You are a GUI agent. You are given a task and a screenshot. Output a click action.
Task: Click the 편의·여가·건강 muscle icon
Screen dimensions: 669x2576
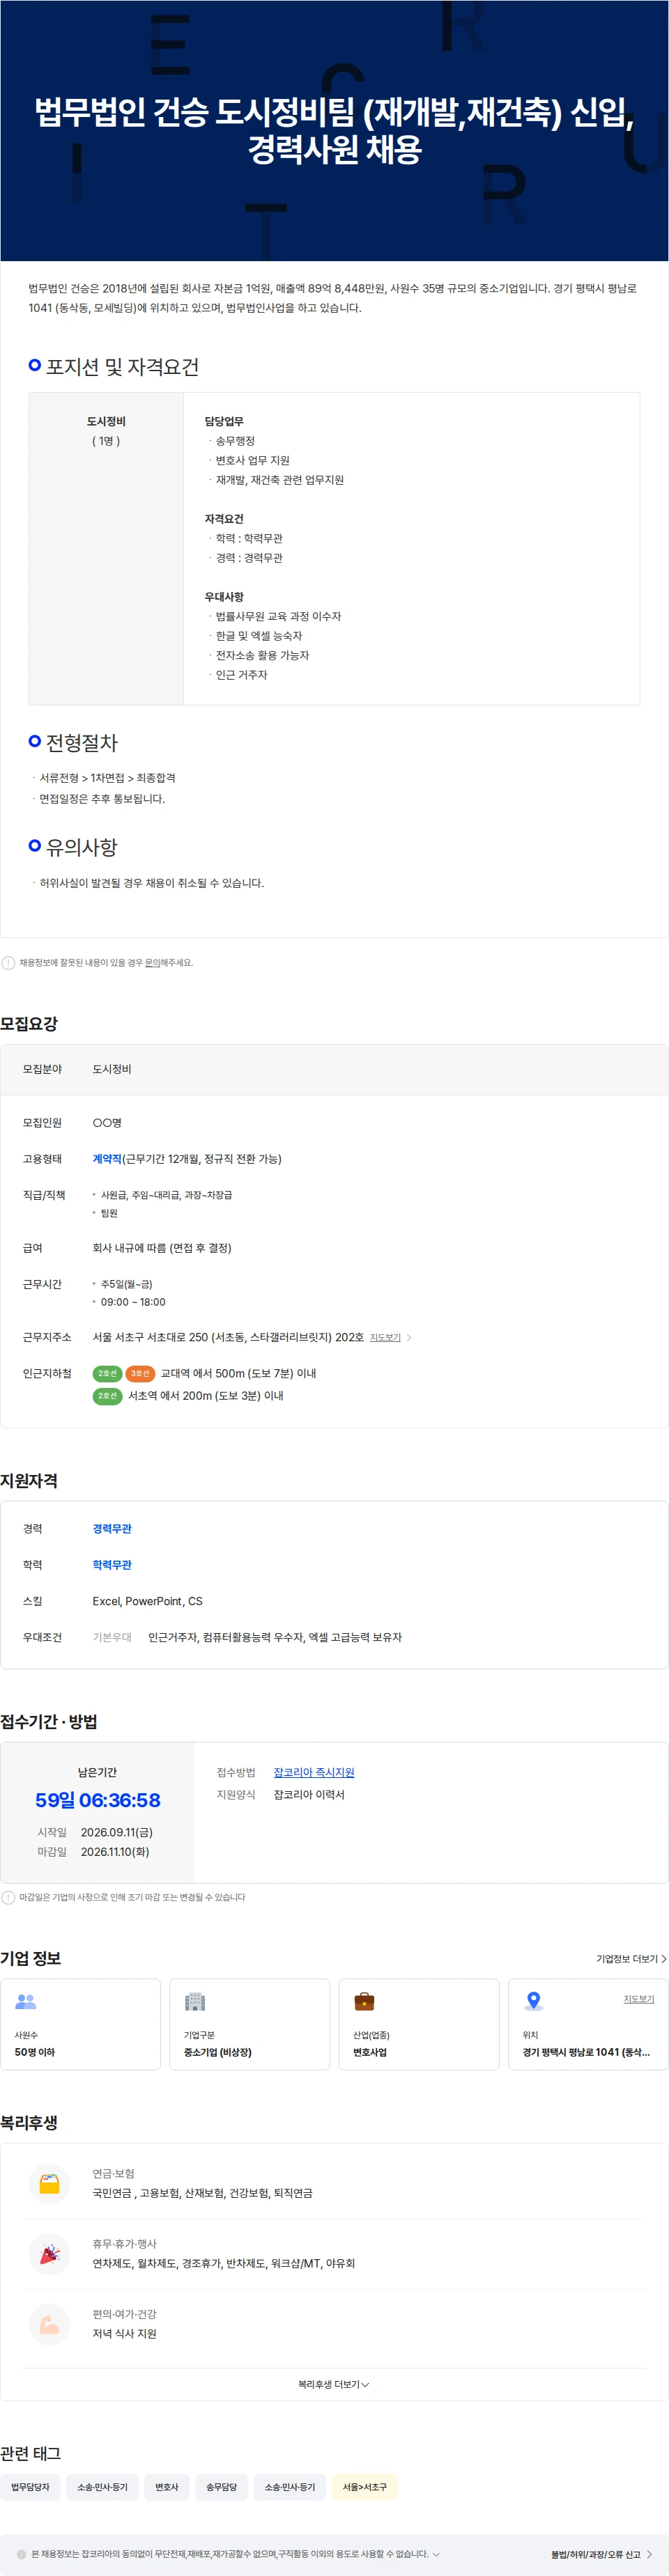click(49, 2324)
